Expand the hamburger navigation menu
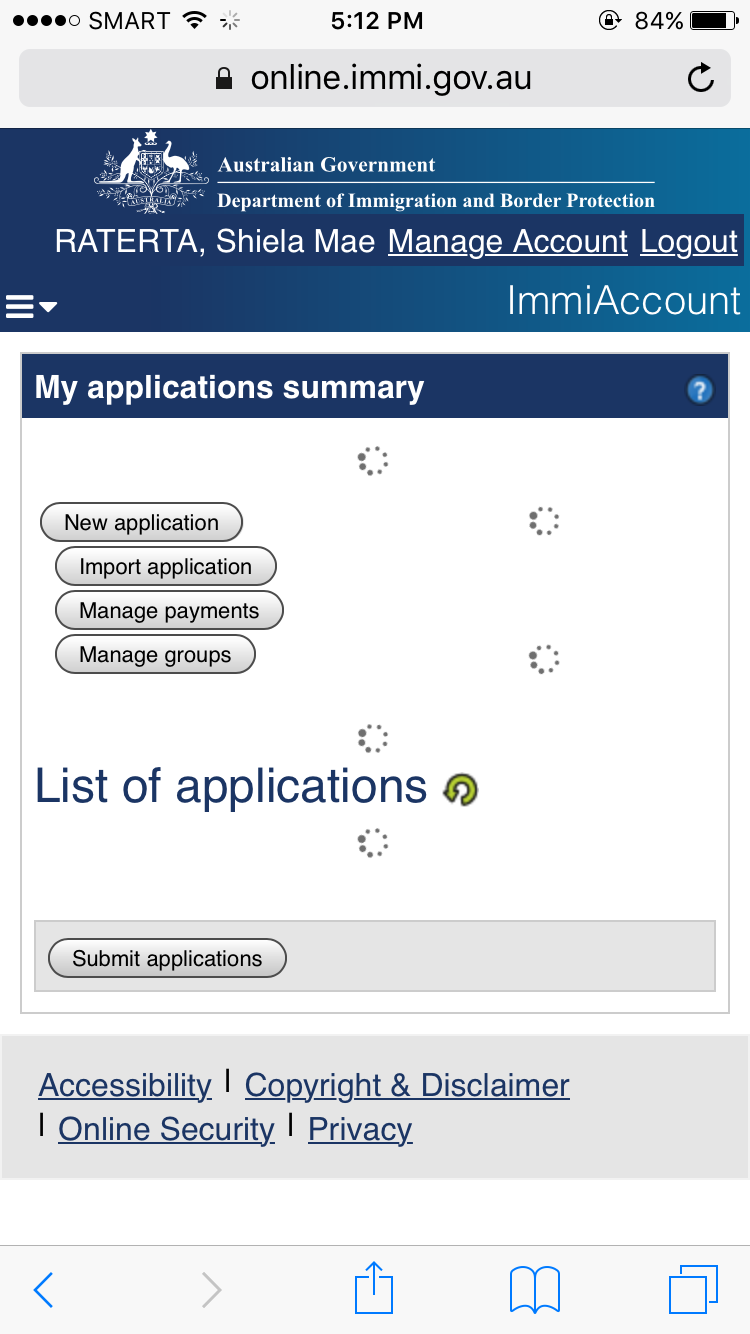 coord(31,306)
